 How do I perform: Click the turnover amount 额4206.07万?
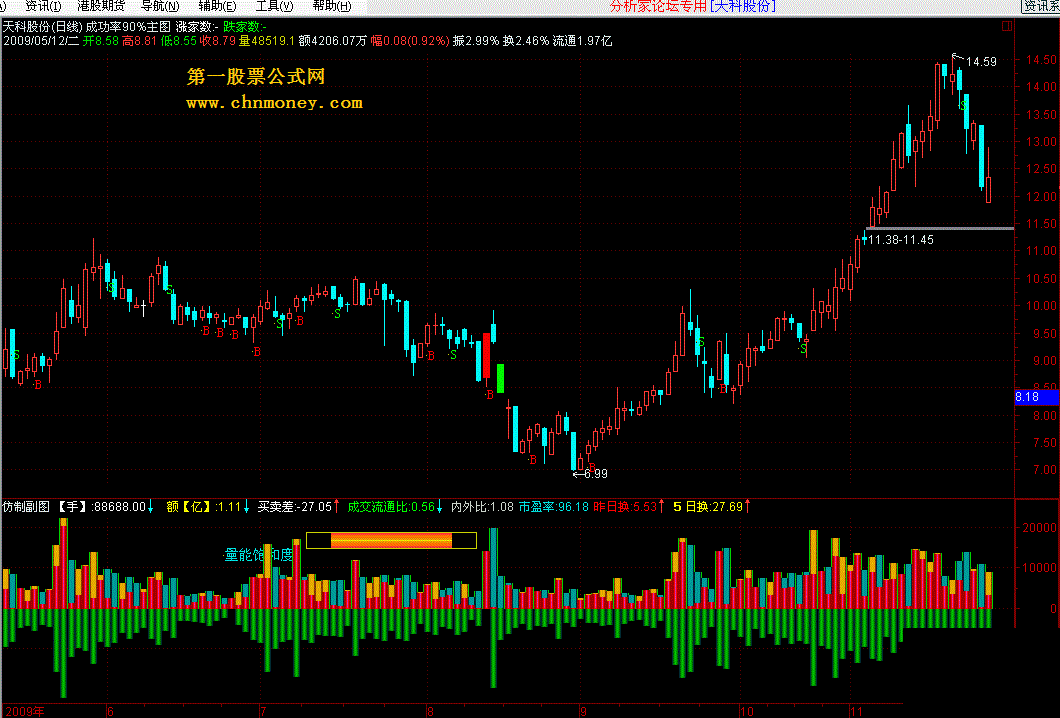tap(333, 41)
